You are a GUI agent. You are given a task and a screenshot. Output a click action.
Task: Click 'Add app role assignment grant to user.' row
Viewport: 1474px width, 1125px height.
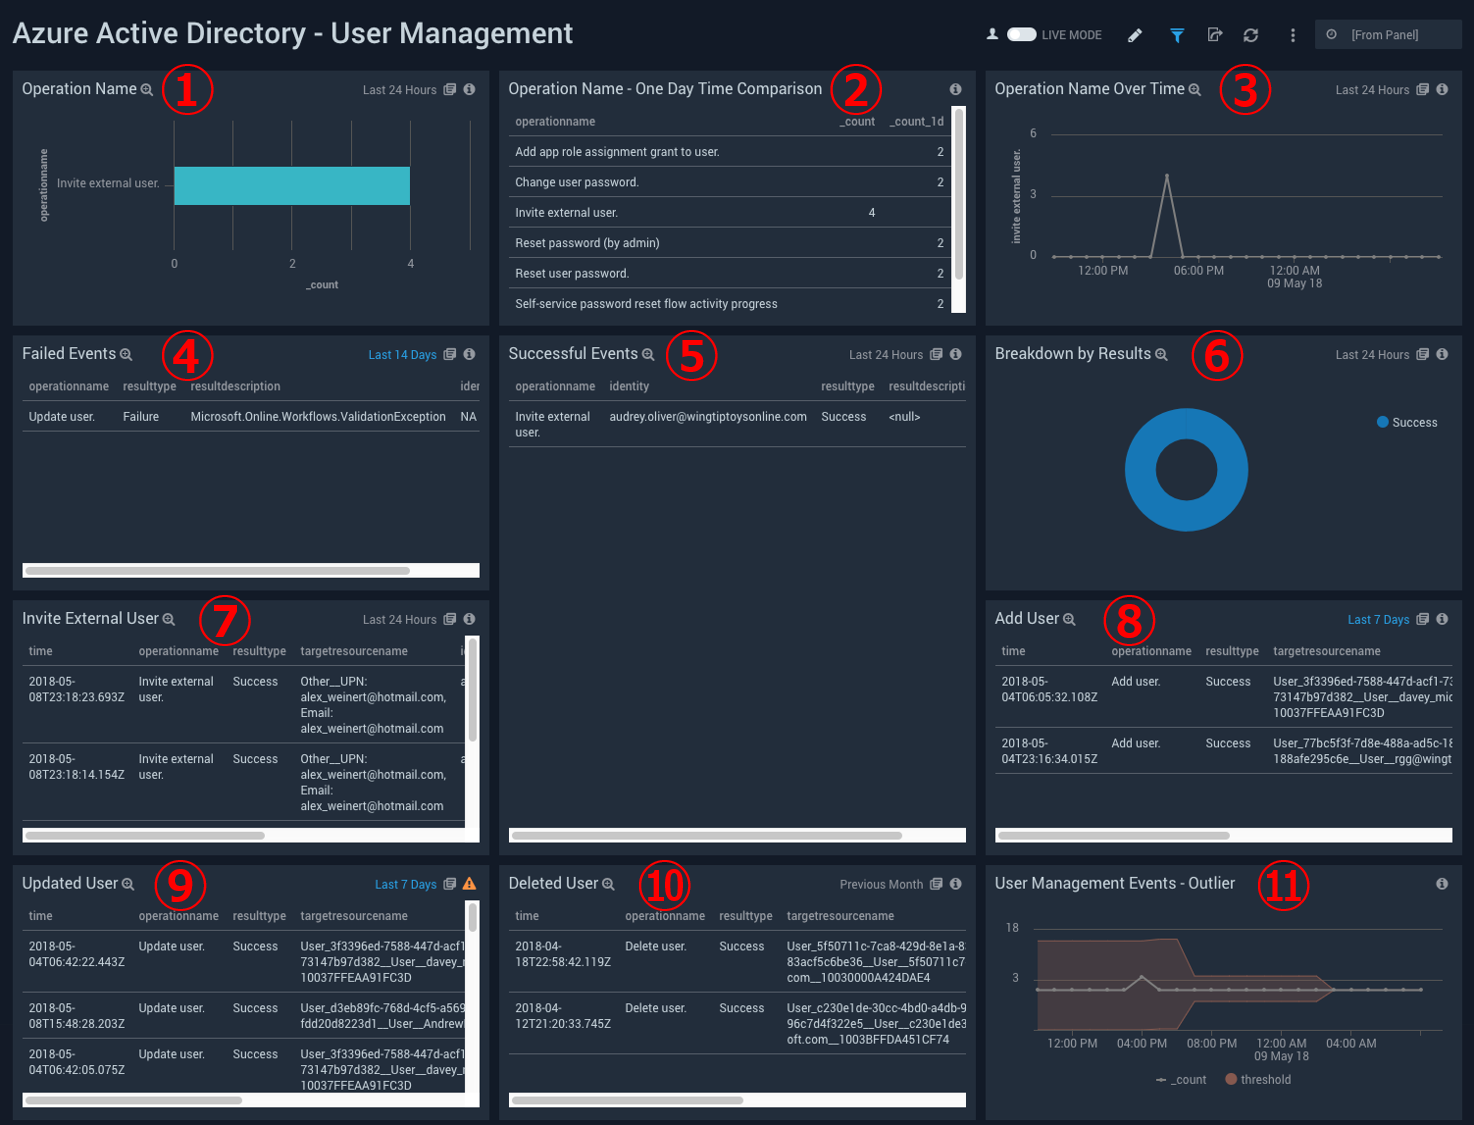[x=730, y=152]
